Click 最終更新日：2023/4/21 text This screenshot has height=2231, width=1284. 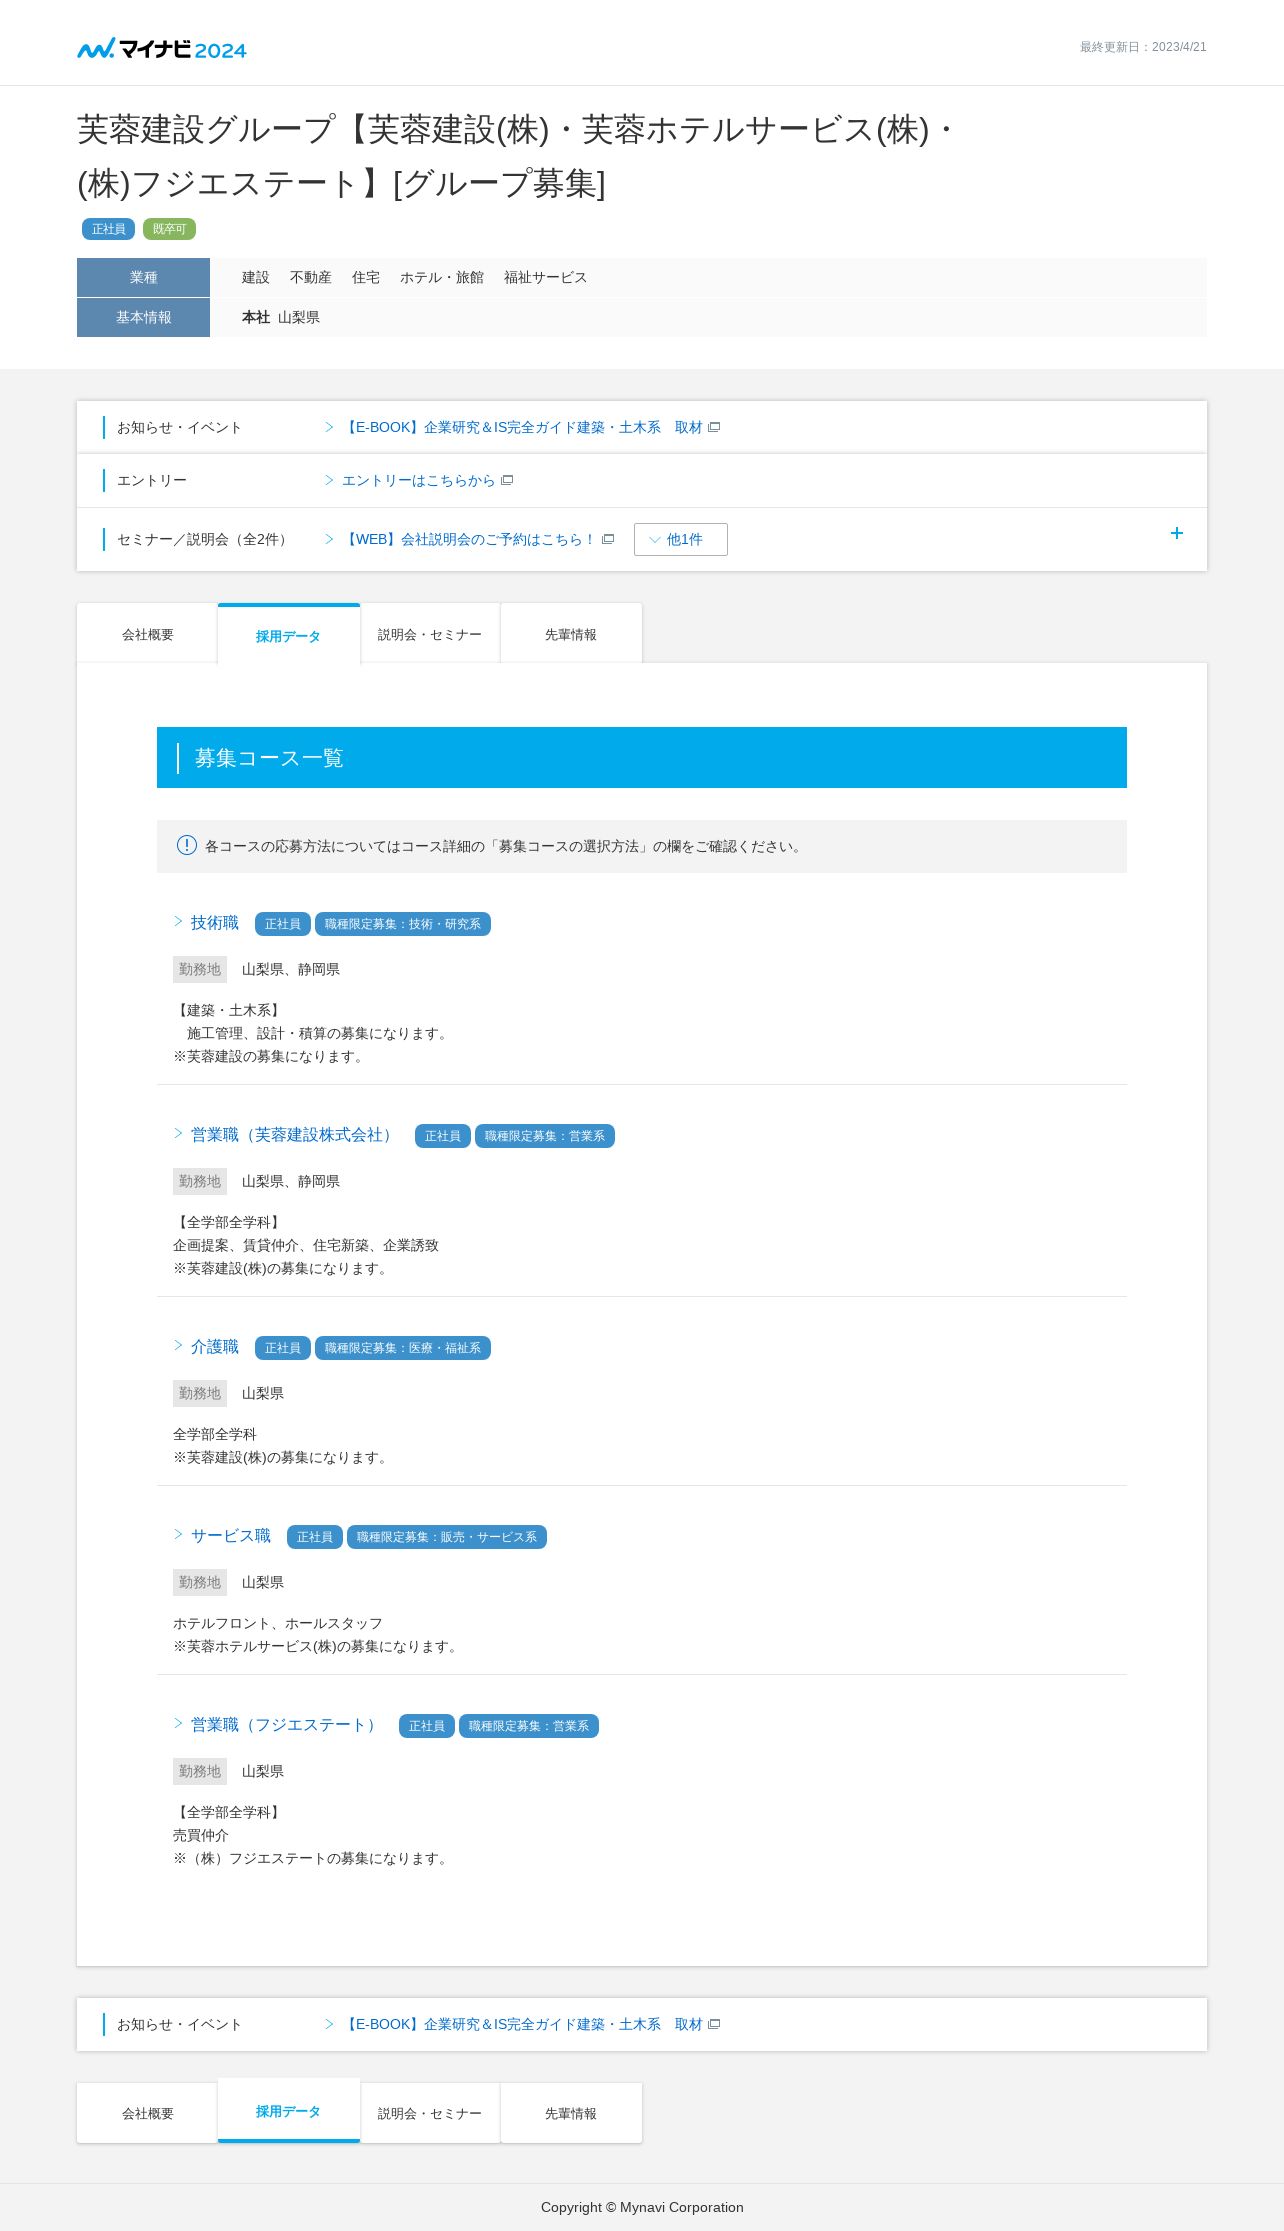1143,47
